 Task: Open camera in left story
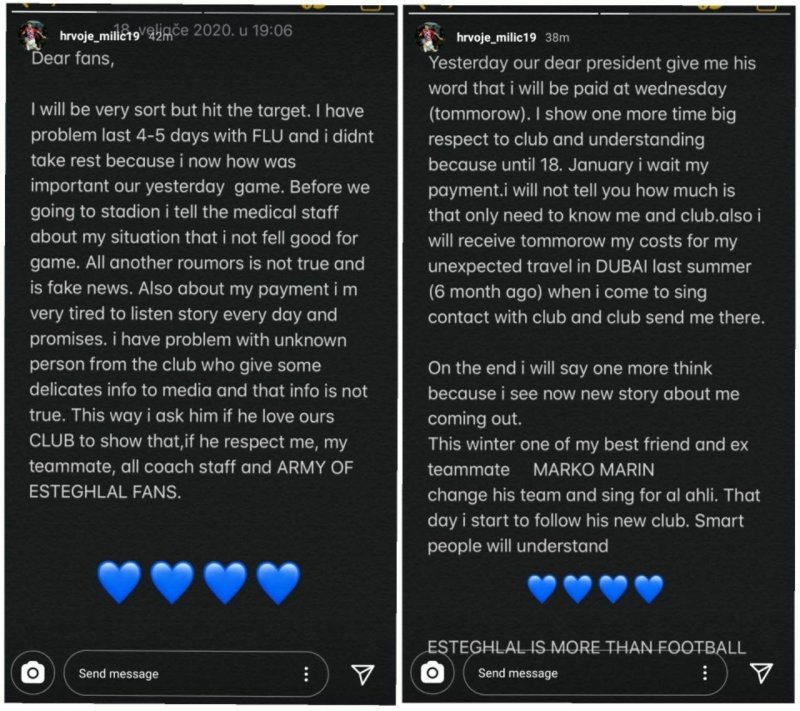tap(33, 673)
